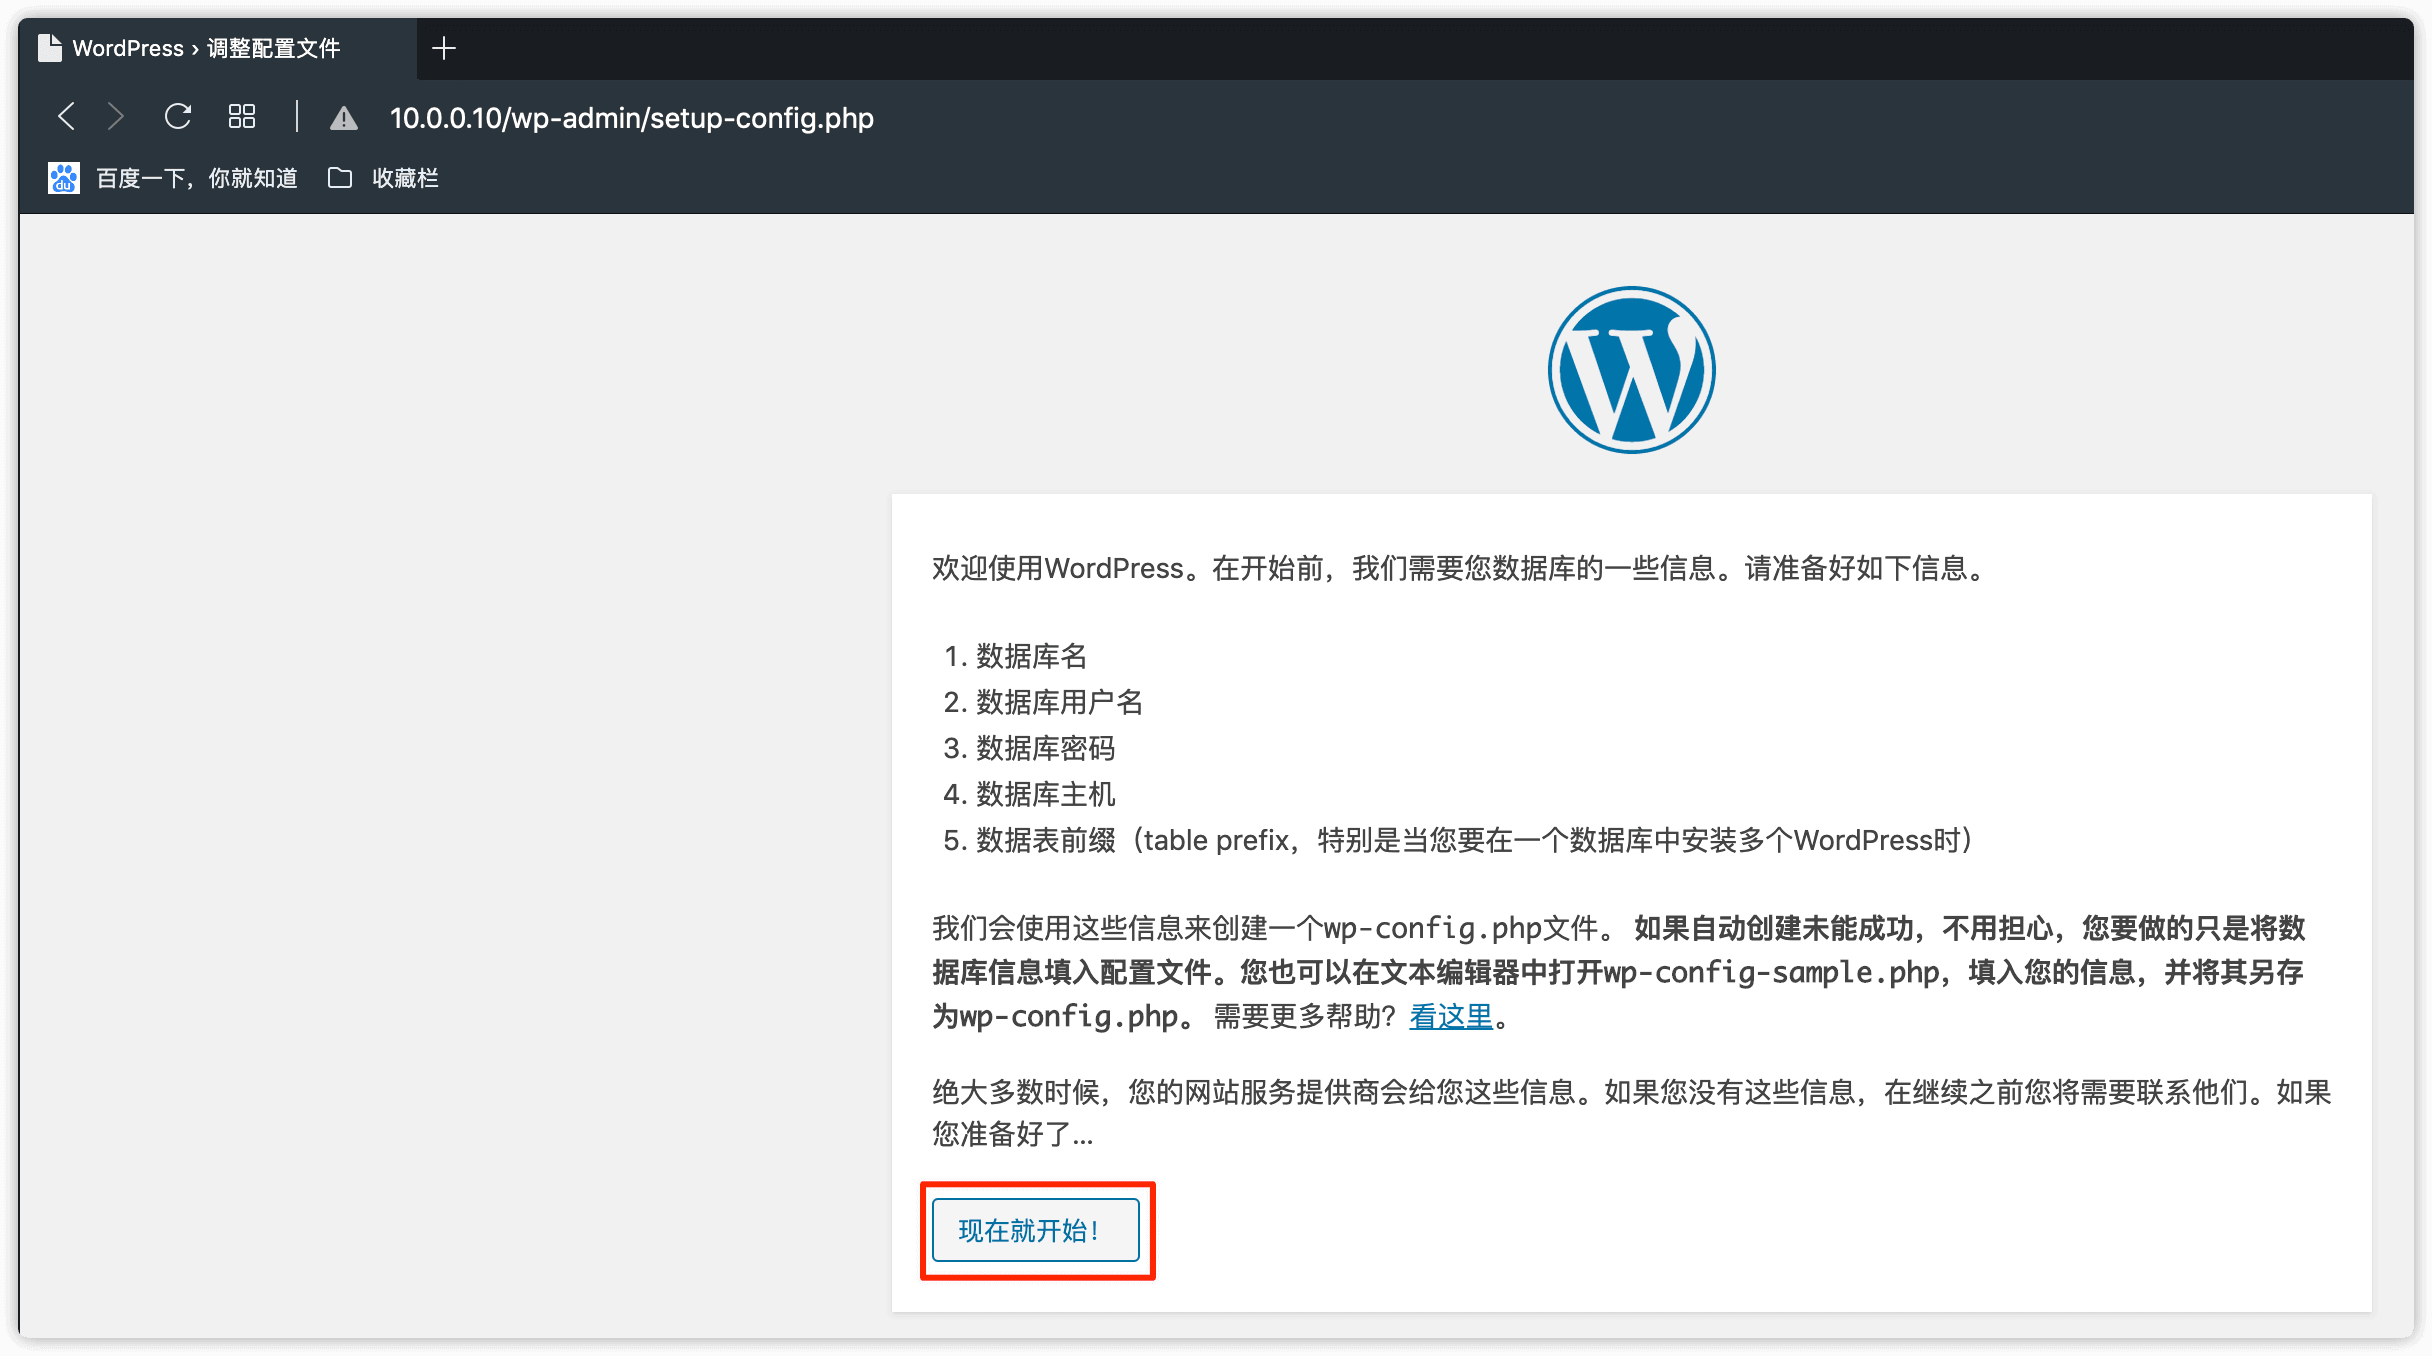This screenshot has width=2432, height=1356.
Task: Click the 10.0.0.10 address bar URL
Action: click(631, 118)
